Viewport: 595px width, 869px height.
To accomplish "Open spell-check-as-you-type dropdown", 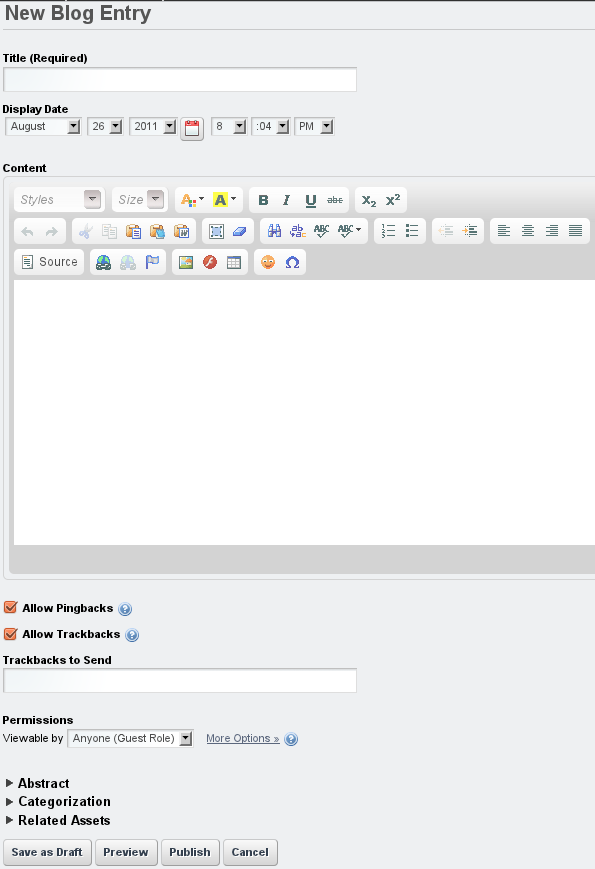I will (350, 231).
